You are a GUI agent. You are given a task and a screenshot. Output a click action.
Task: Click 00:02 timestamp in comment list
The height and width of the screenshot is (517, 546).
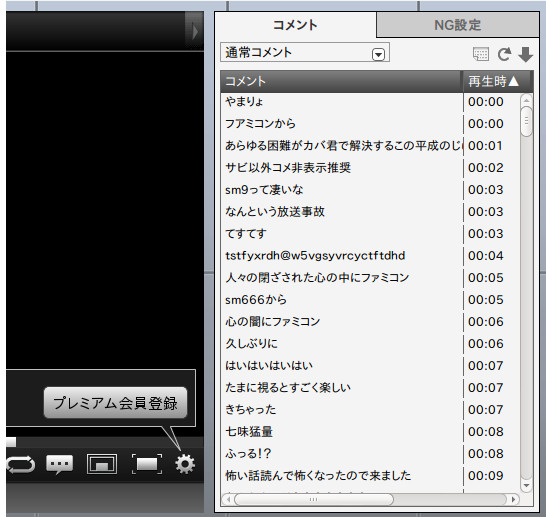485,167
